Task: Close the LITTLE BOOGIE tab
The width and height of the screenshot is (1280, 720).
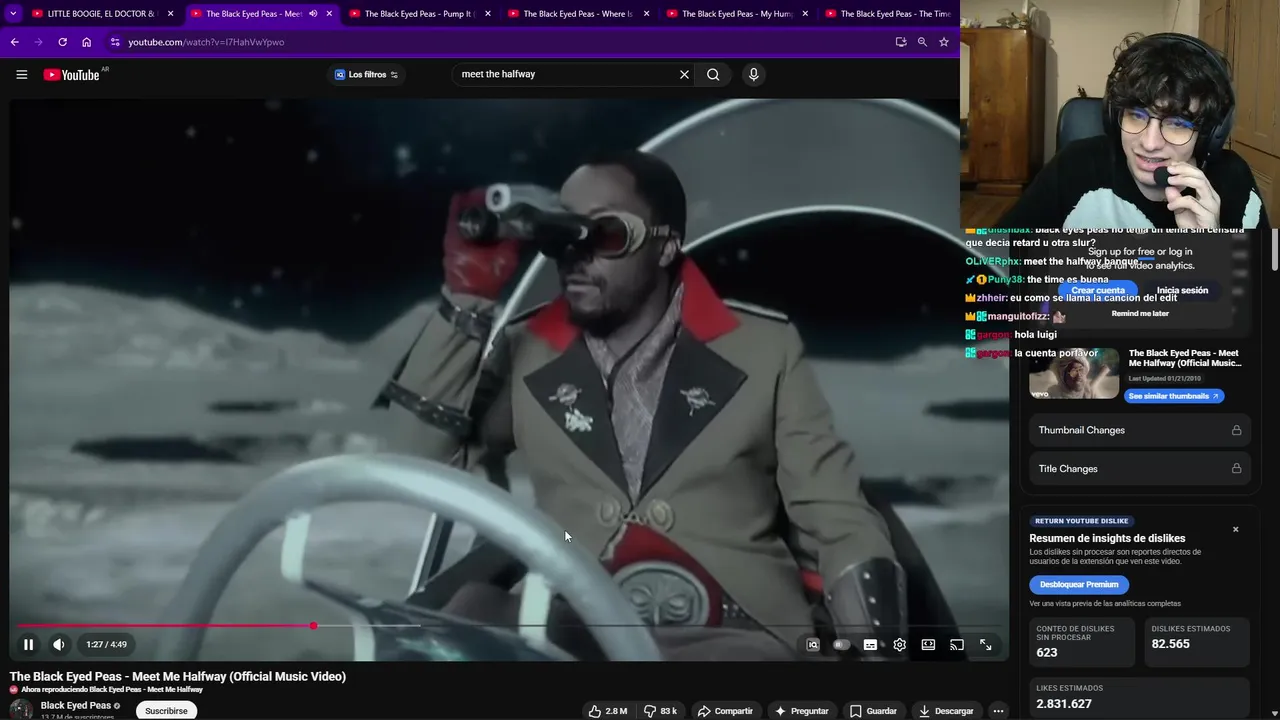Action: coord(170,14)
